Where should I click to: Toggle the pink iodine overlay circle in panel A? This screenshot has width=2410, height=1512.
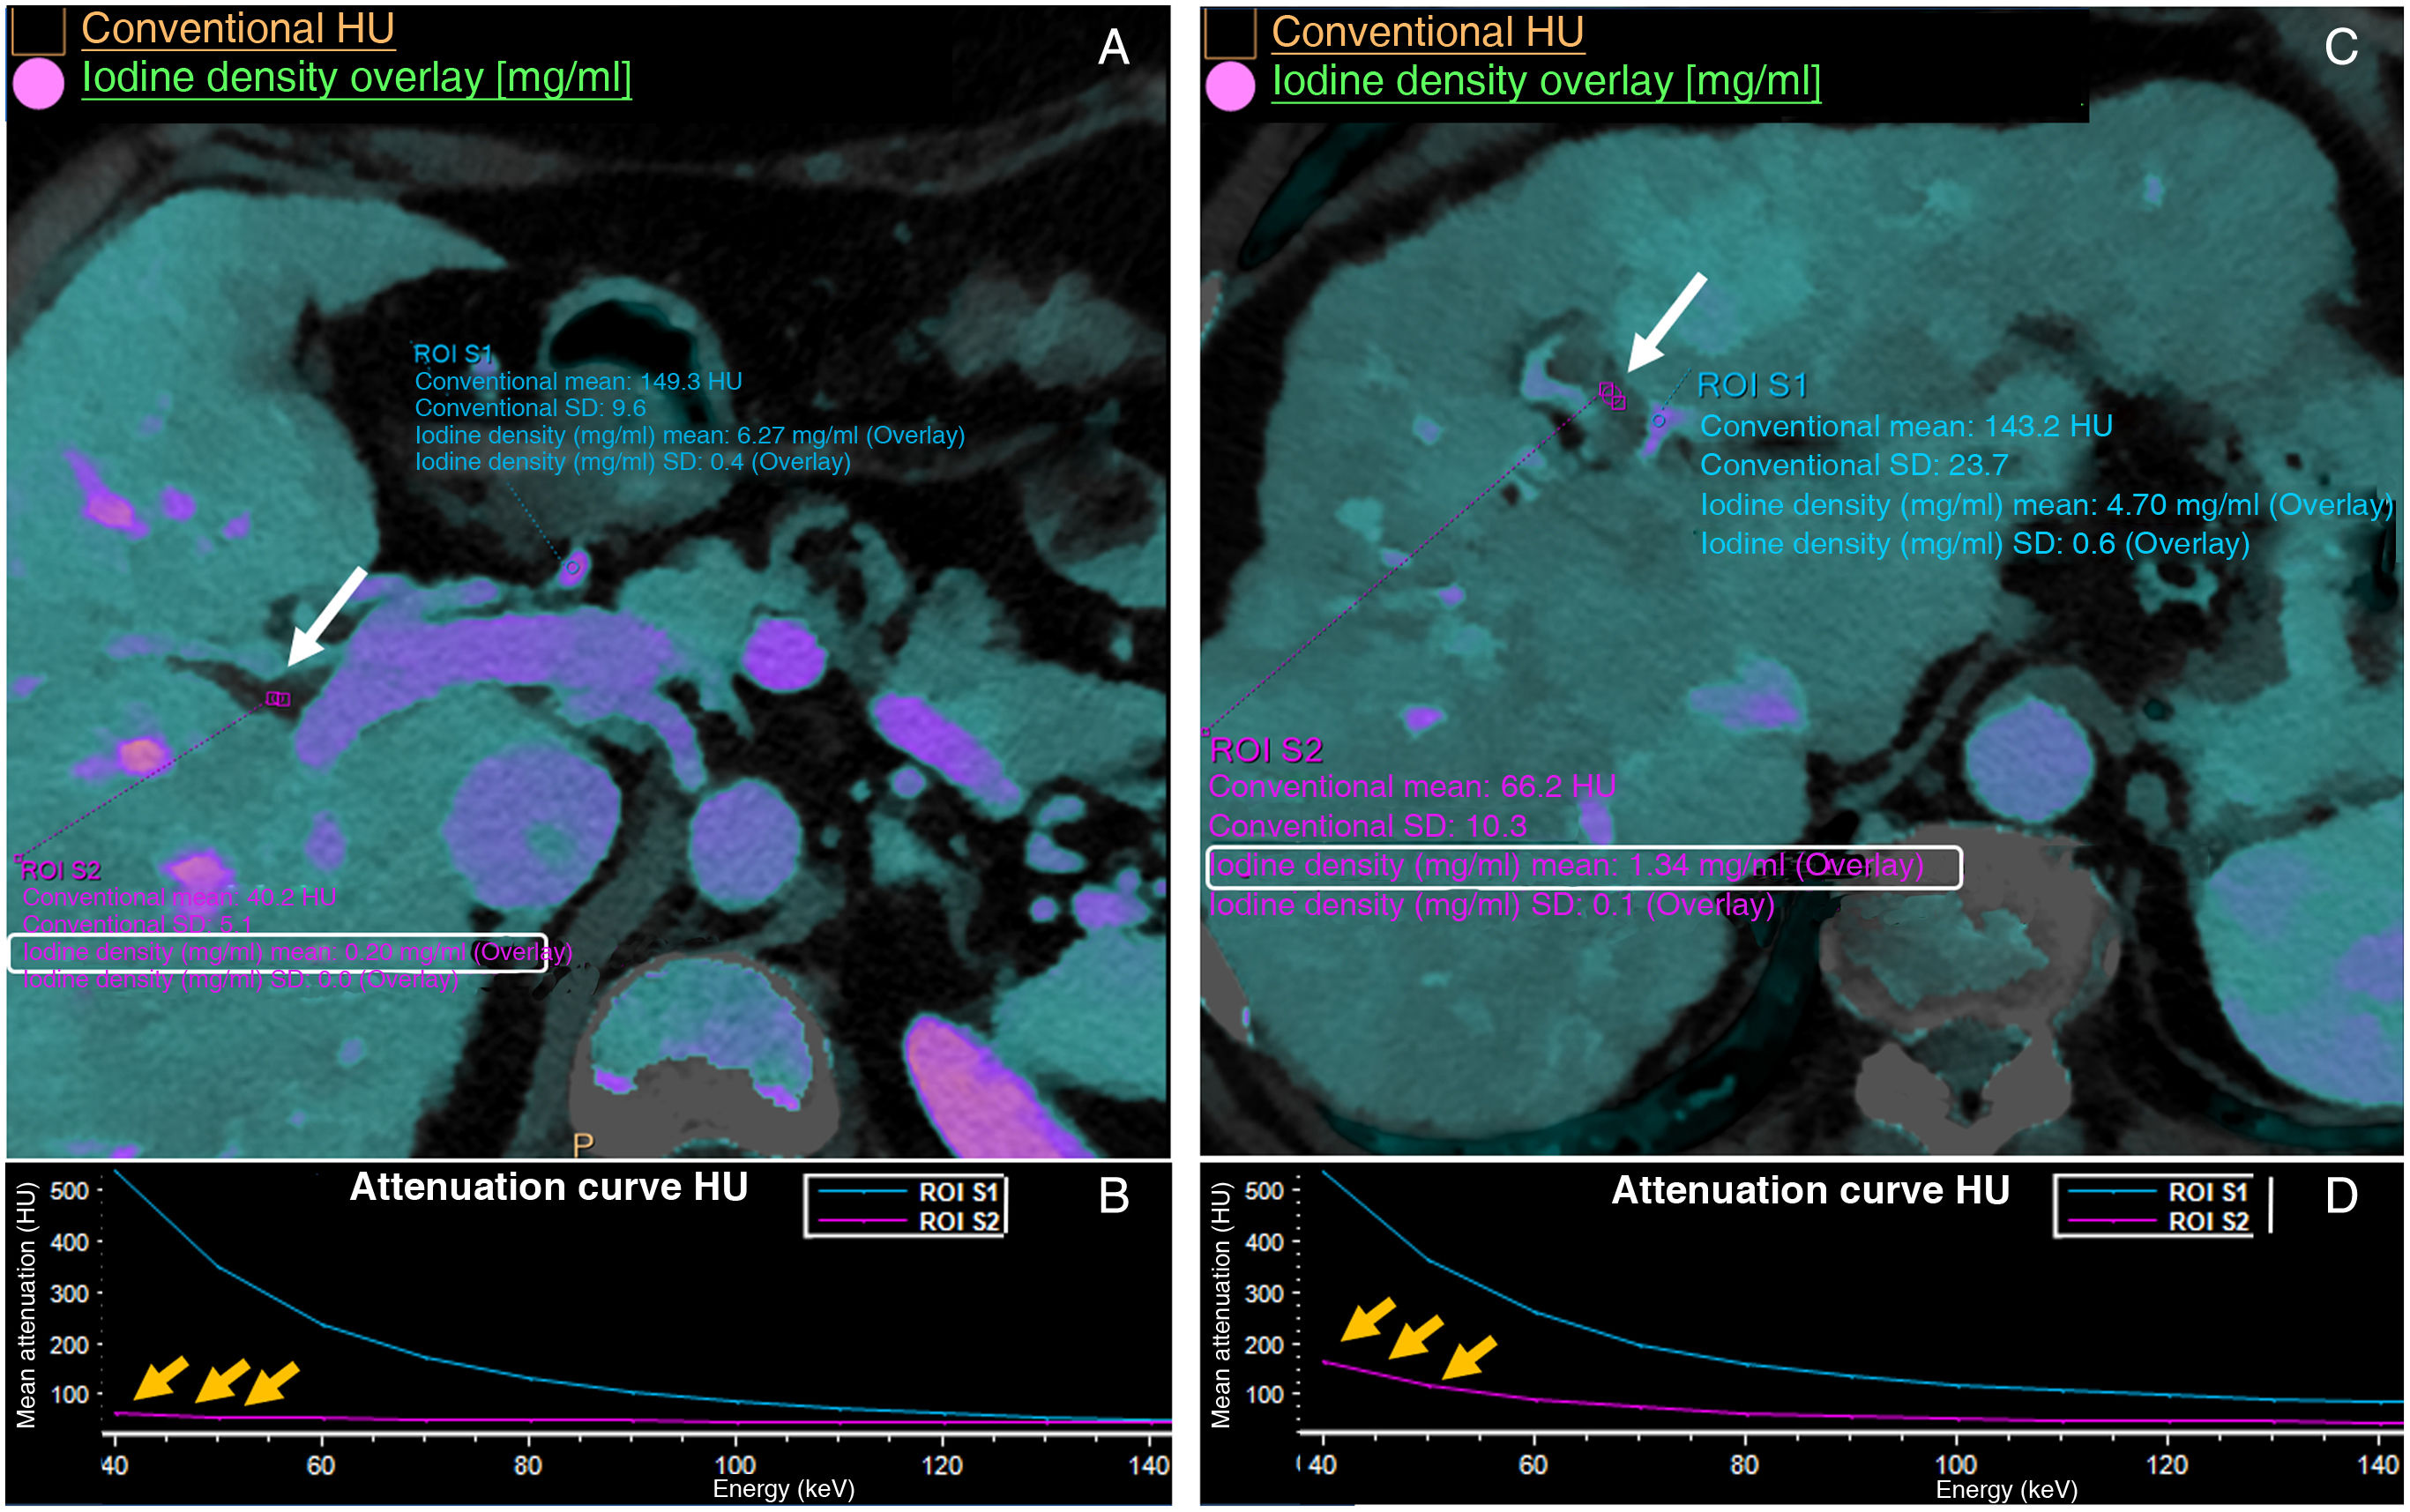tap(39, 83)
